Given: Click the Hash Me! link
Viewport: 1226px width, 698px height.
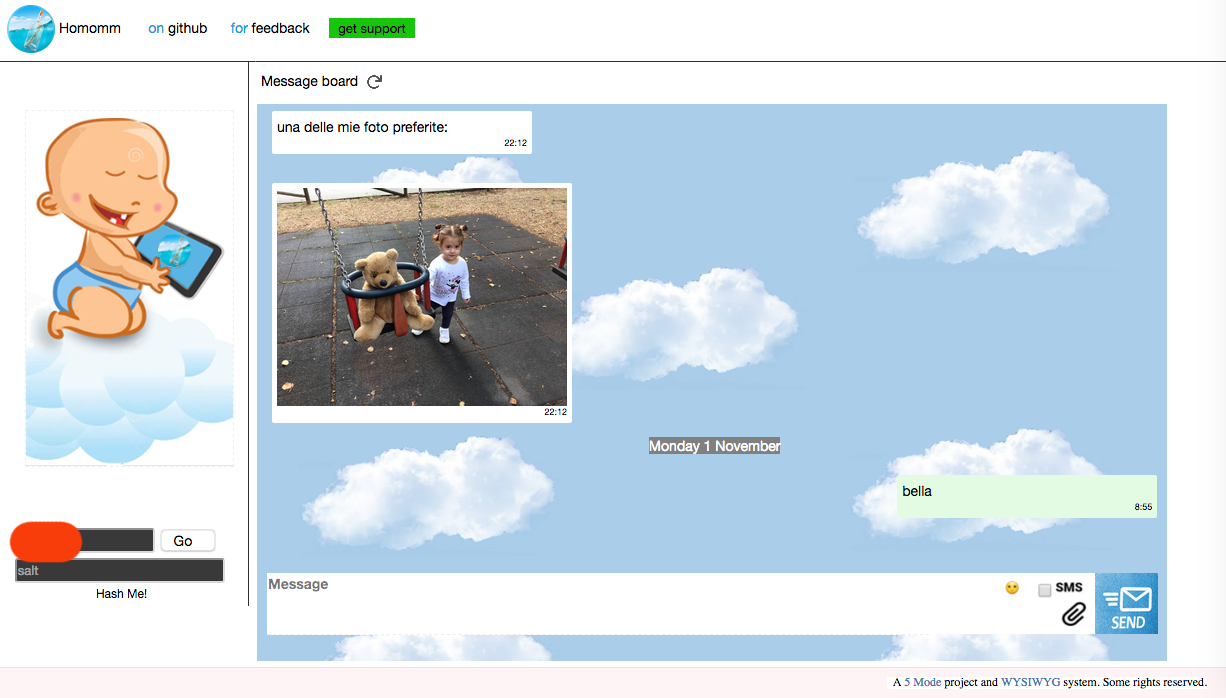Looking at the screenshot, I should (119, 593).
